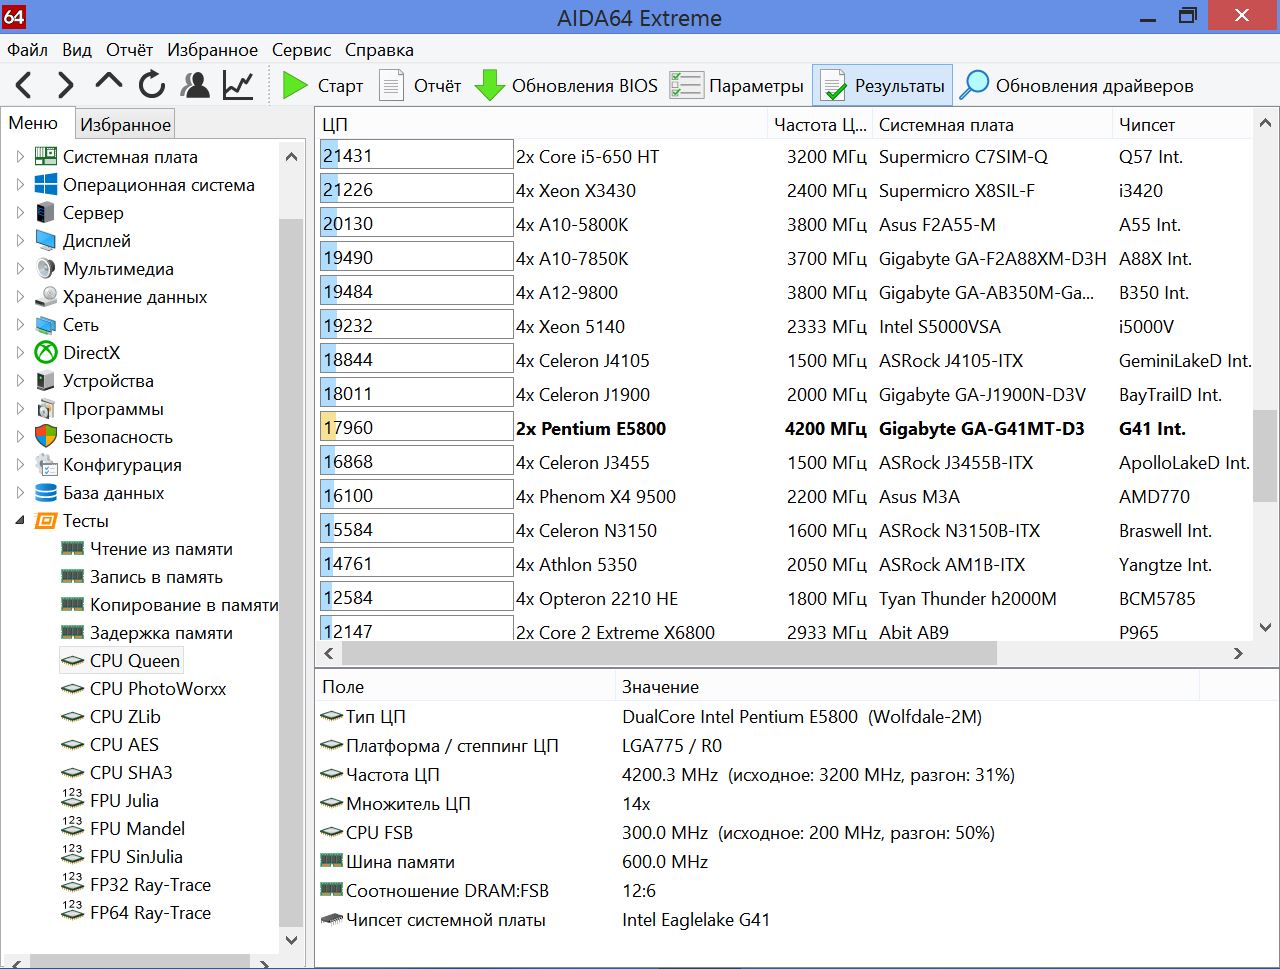This screenshot has width=1280, height=969.
Task: Expand the База данных tree node
Action: (20, 493)
